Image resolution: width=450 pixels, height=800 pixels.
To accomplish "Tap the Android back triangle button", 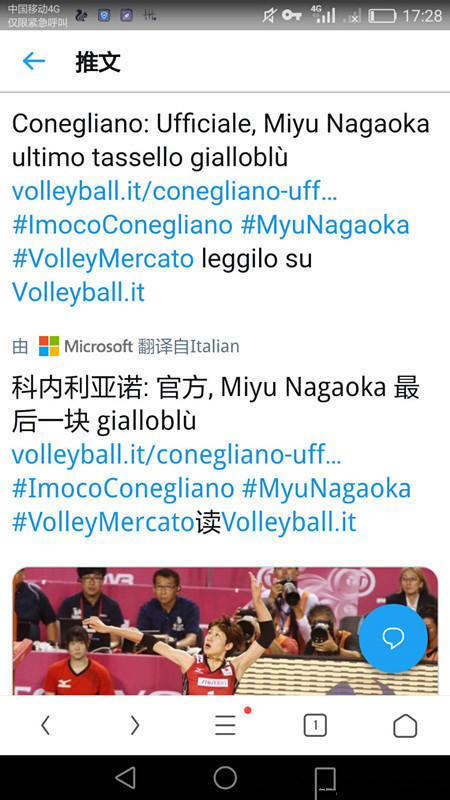I will 125,778.
